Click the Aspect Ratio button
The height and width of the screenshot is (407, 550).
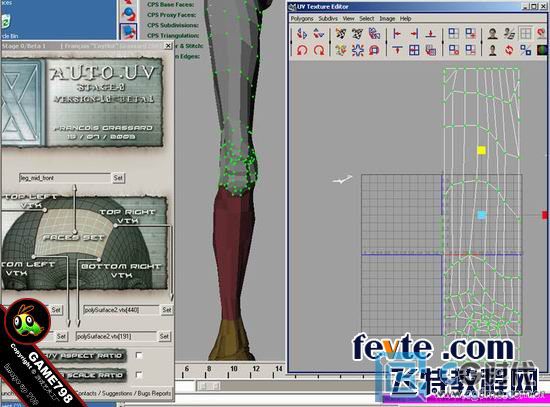coord(84,356)
